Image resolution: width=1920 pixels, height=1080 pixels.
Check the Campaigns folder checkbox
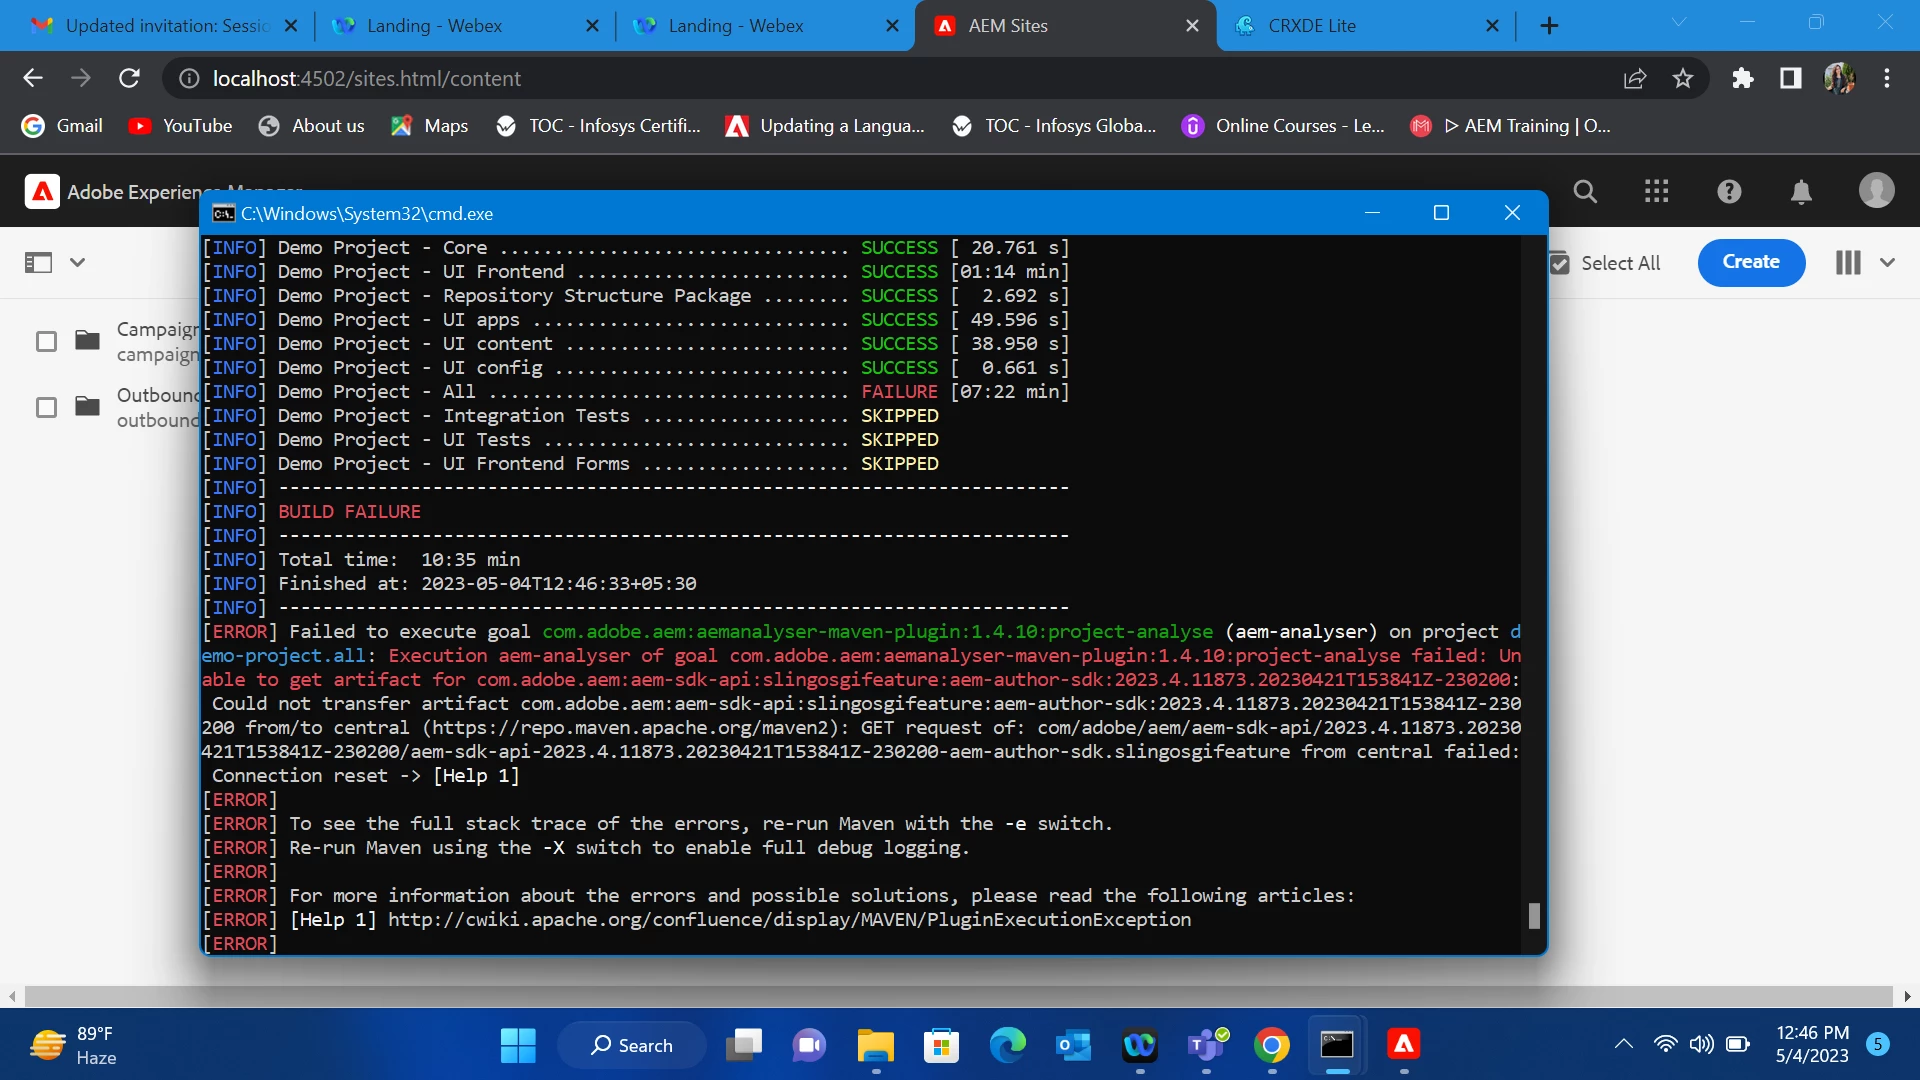tap(46, 341)
